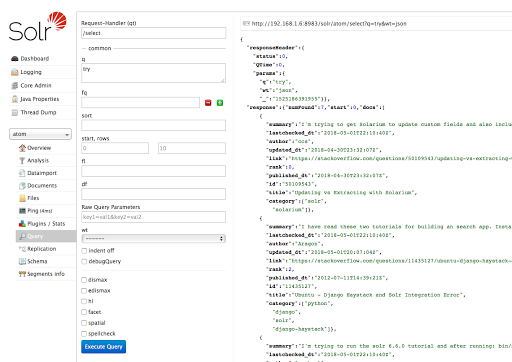Click the Logging icon
The image size is (512, 362).
click(15, 72)
